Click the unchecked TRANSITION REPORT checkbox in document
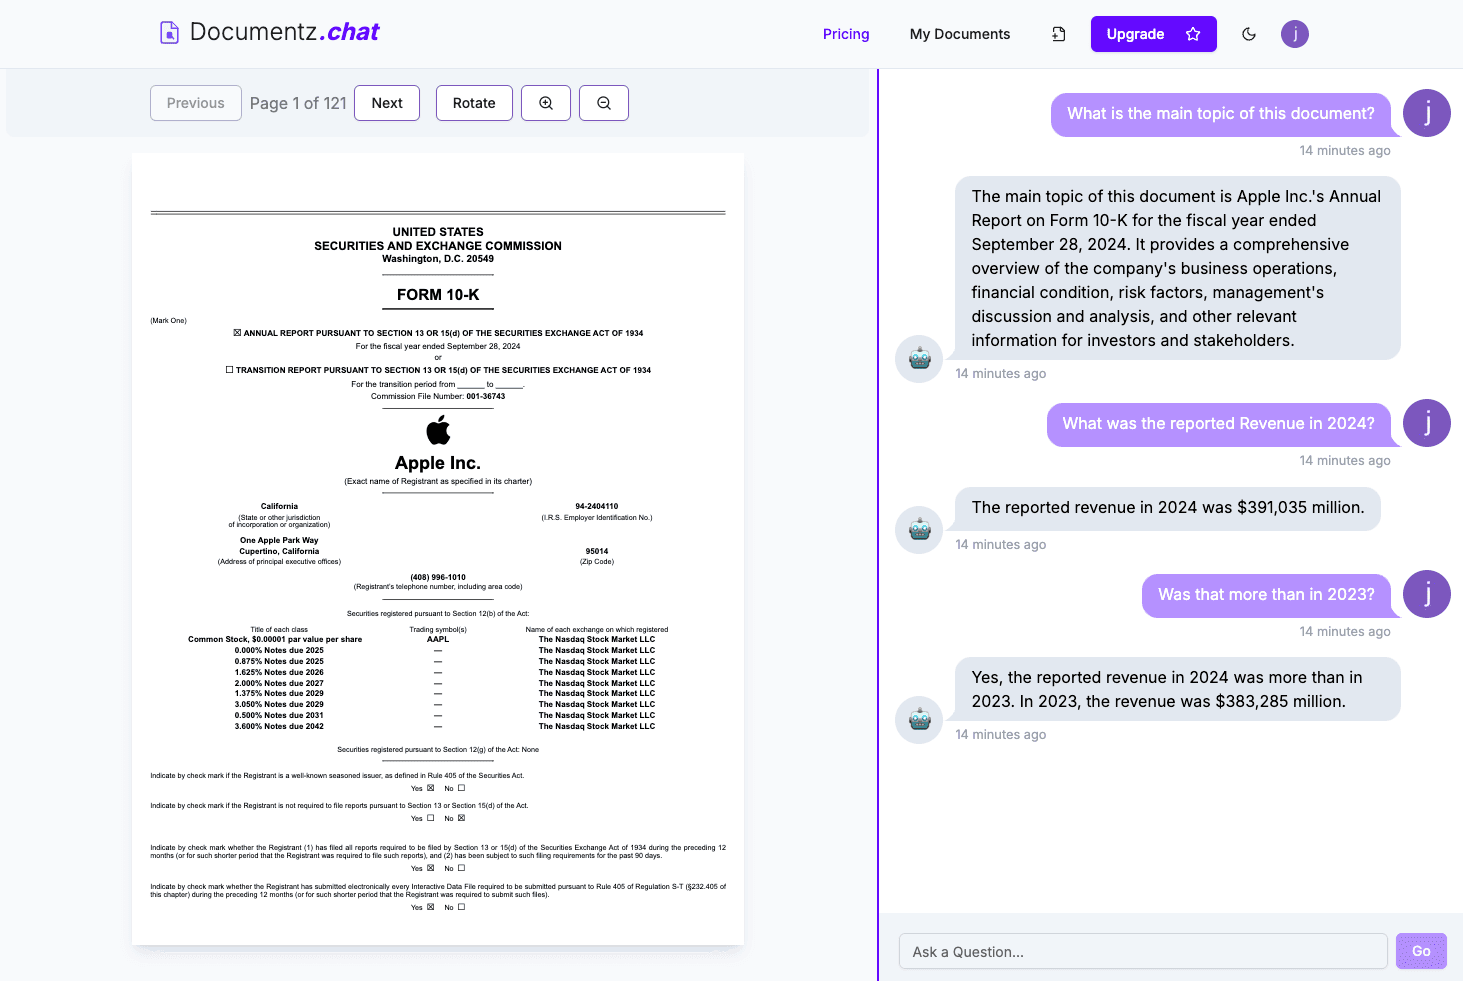 tap(229, 370)
